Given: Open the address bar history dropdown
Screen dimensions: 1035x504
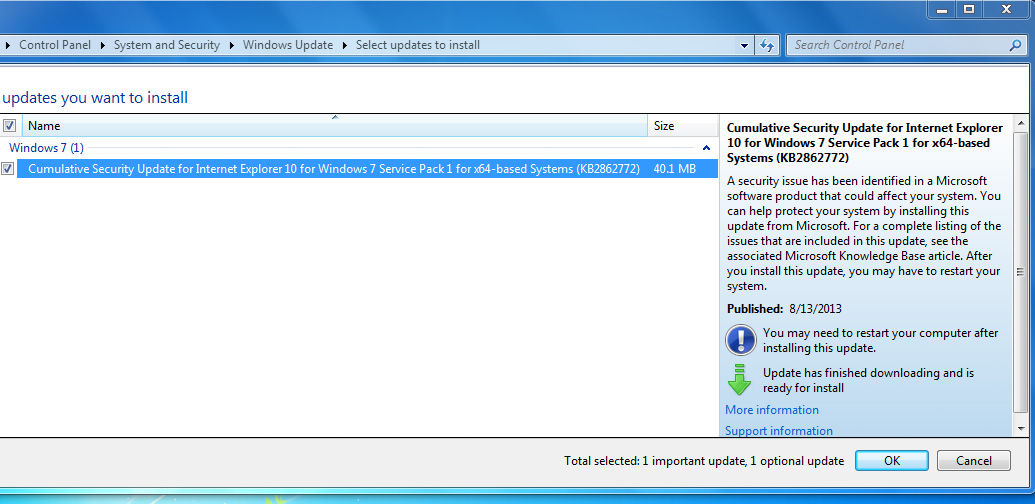Looking at the screenshot, I should tap(744, 45).
